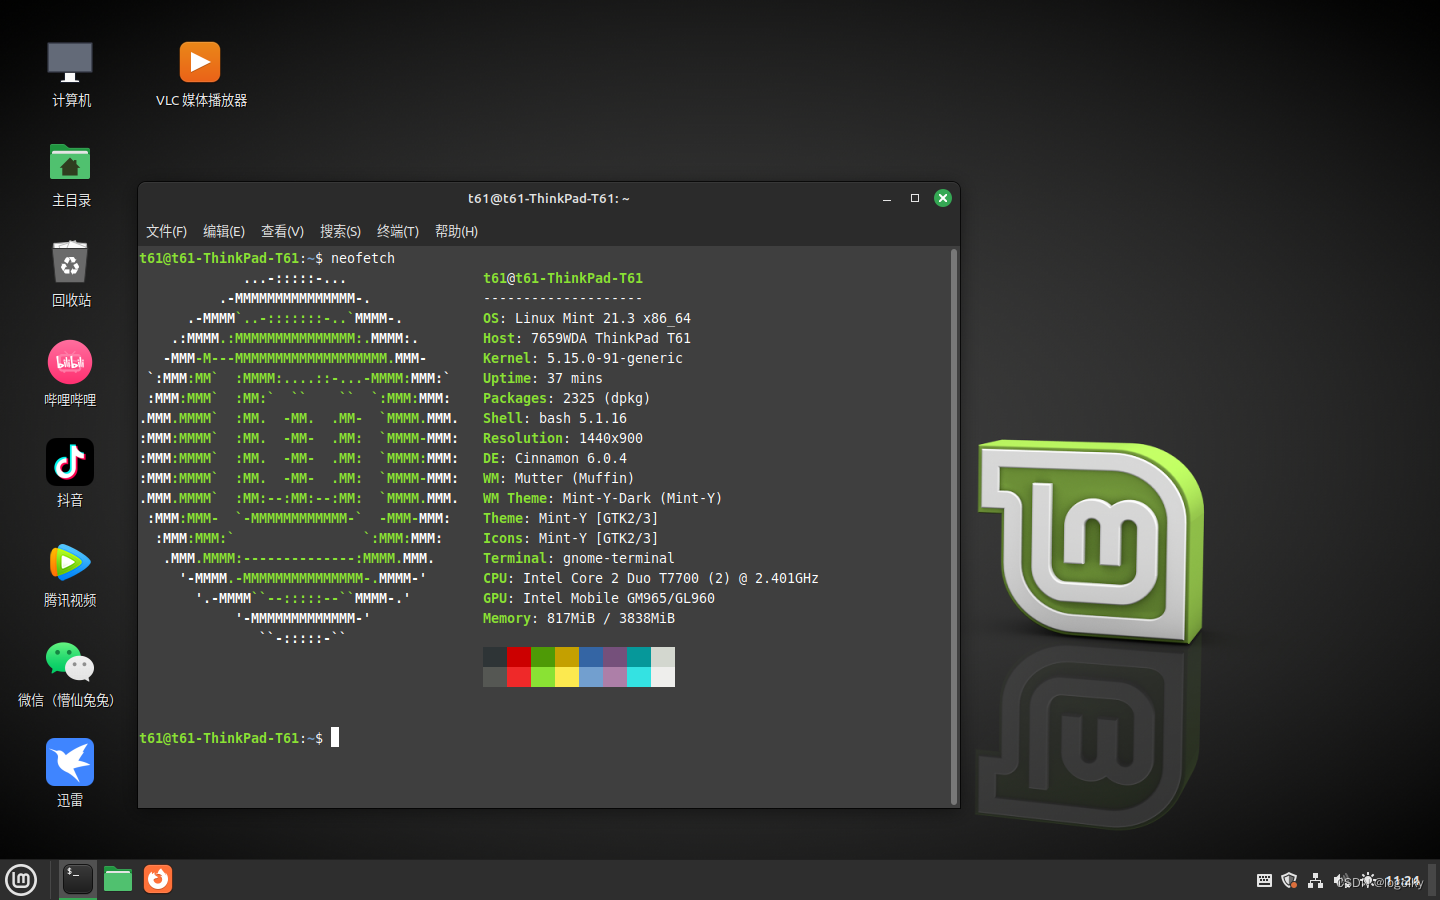Image resolution: width=1440 pixels, height=900 pixels.
Task: Open the 查看(V) menu in terminal
Action: [282, 231]
